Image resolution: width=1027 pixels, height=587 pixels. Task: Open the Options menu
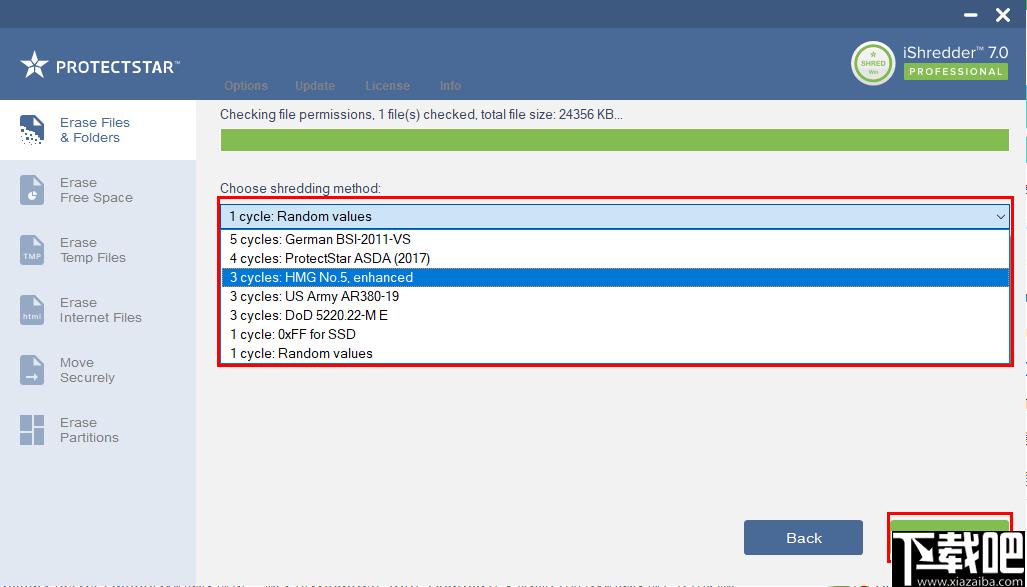(x=246, y=86)
